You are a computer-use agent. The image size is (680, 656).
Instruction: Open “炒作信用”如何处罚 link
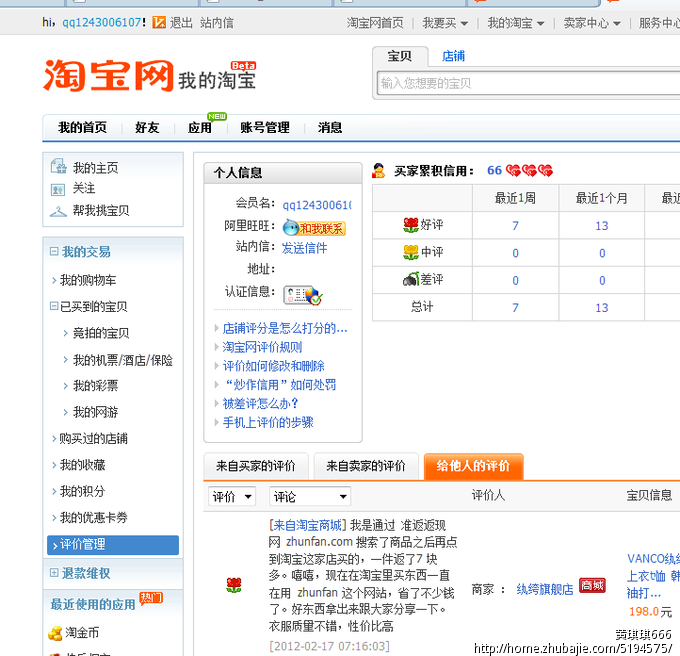280,385
